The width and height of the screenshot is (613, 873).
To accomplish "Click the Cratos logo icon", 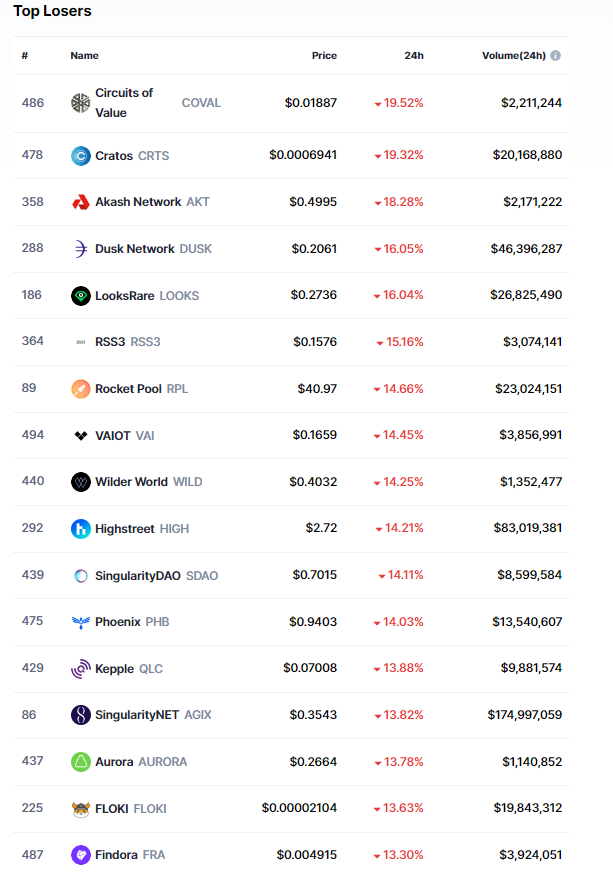I will (81, 155).
